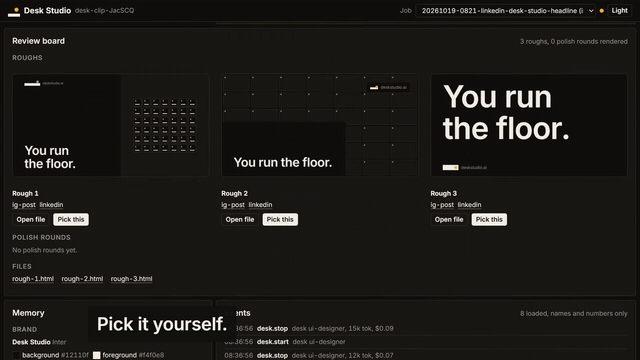
Task: Select the desk.stop 12k tok event row
Action: 426,356
